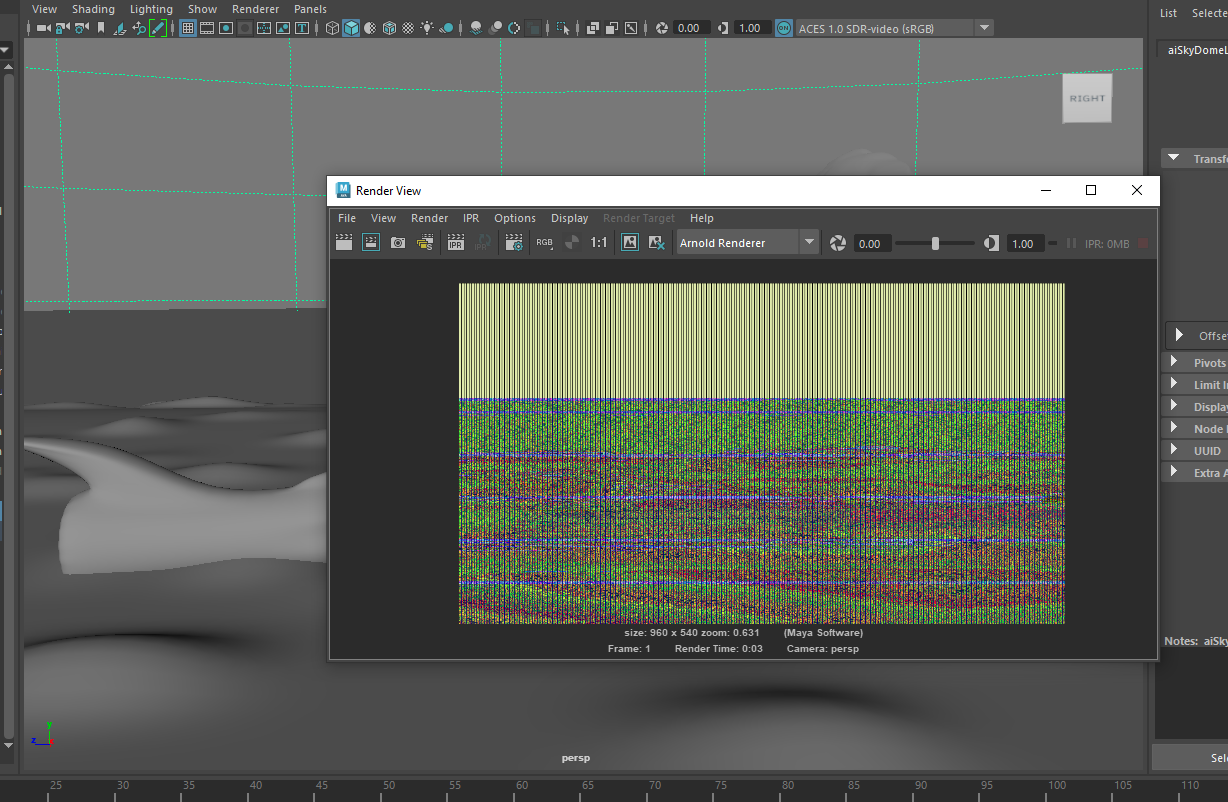Screen dimensions: 1228x802
Task: Click the Isolate Select icon
Action: pos(563,28)
